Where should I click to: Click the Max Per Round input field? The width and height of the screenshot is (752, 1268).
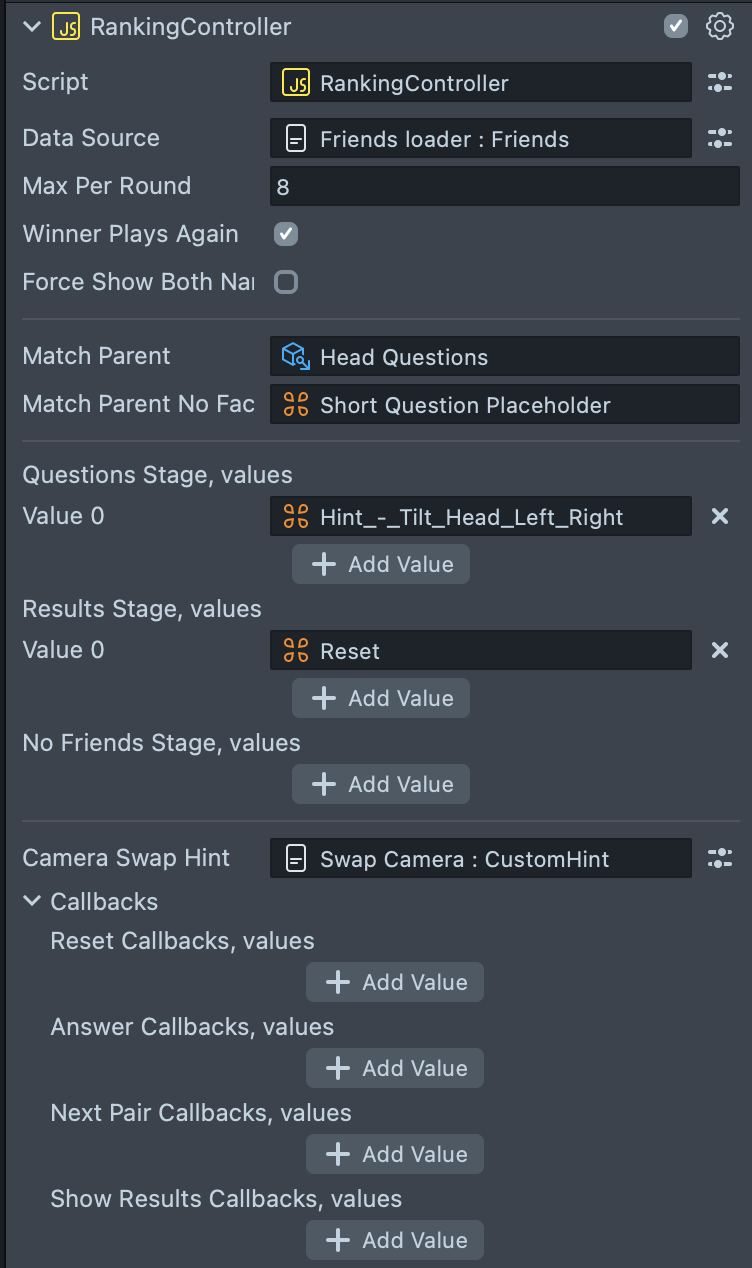coord(504,187)
